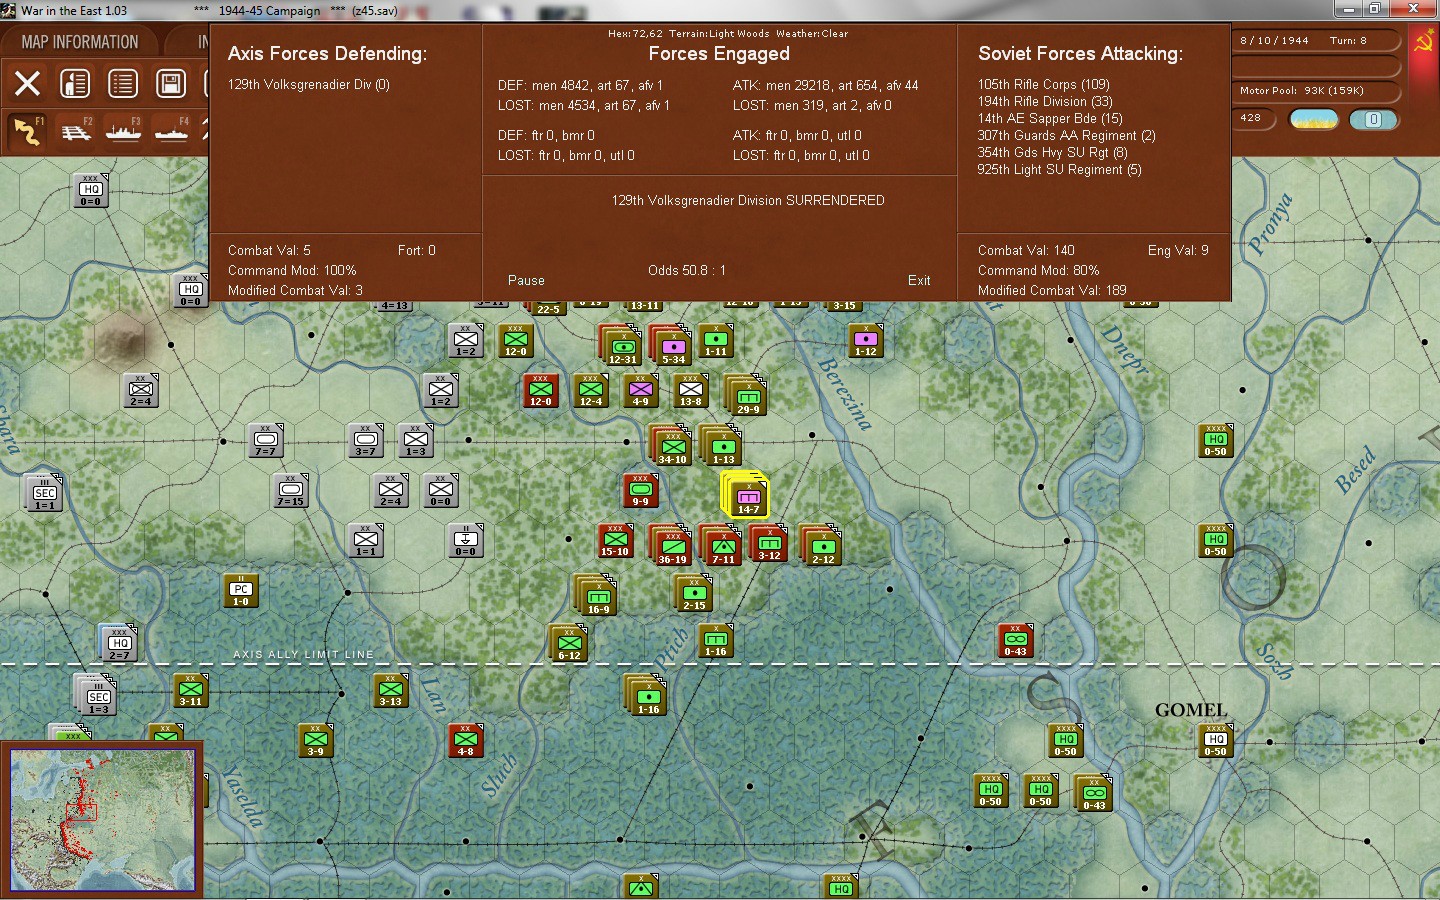Select the PC 1-0 counter

(241, 591)
